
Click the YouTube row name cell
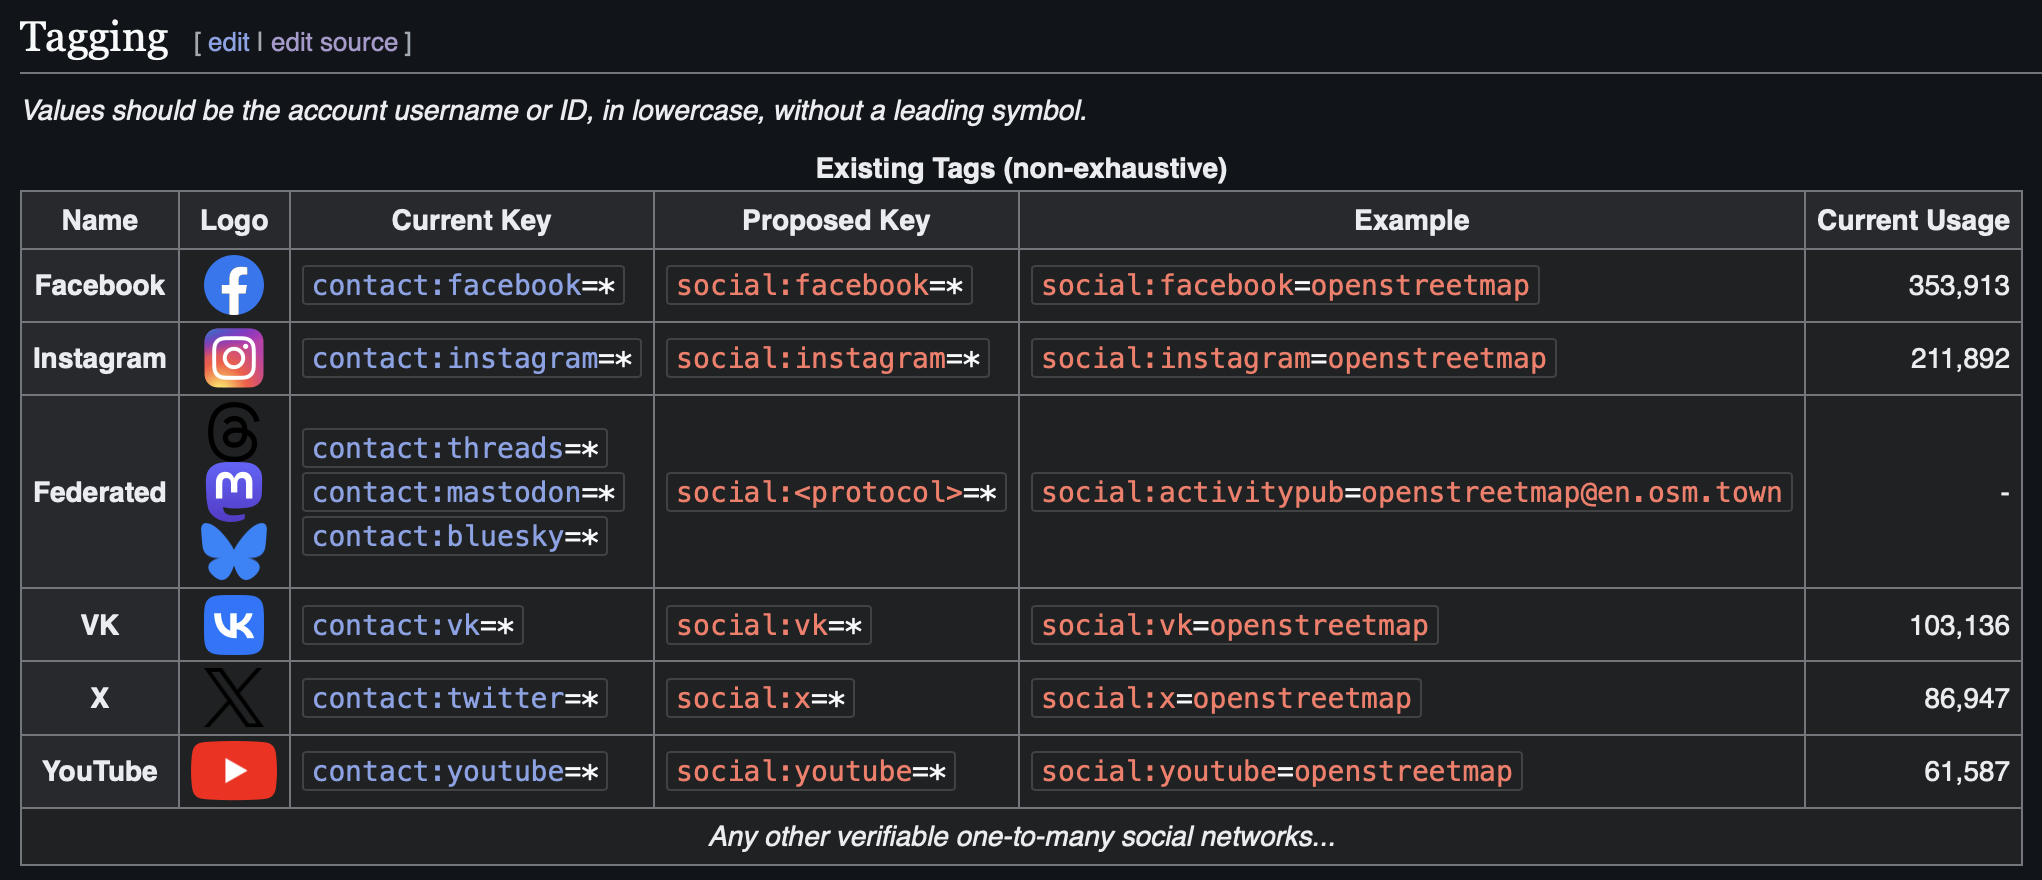pyautogui.click(x=100, y=771)
